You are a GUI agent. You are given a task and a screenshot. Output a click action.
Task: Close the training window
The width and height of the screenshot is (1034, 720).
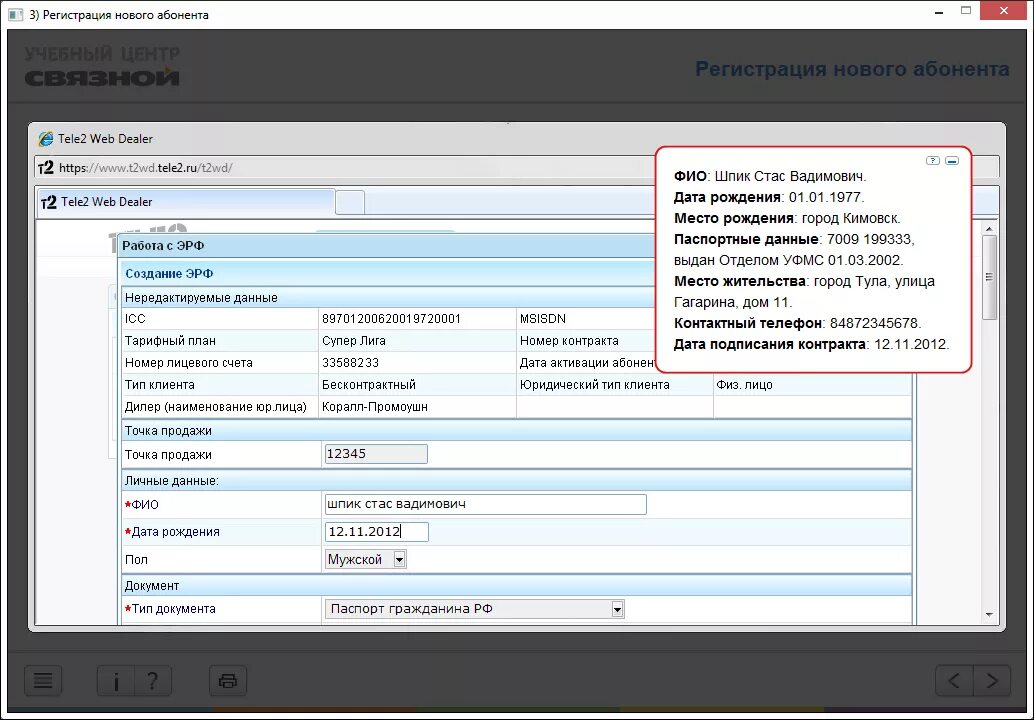(1004, 11)
